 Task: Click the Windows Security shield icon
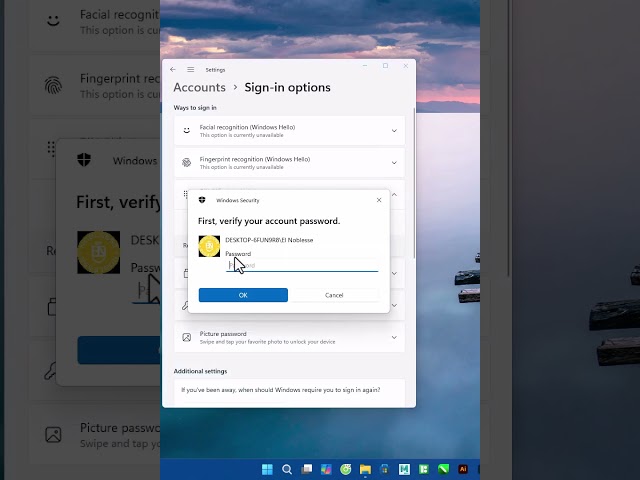tap(202, 200)
